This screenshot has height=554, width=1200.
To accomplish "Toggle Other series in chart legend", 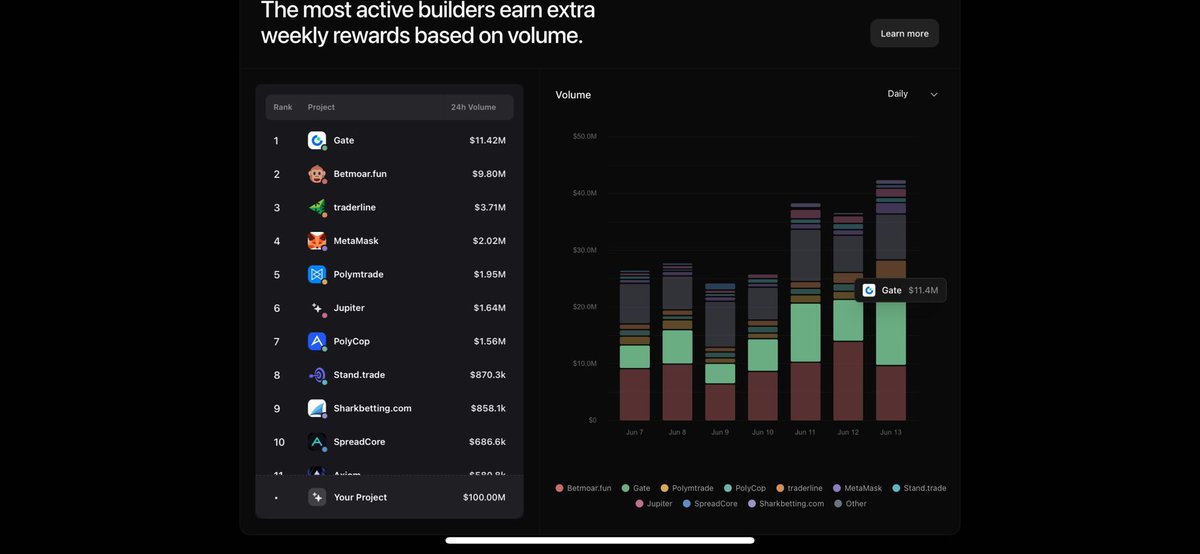I will [x=851, y=504].
